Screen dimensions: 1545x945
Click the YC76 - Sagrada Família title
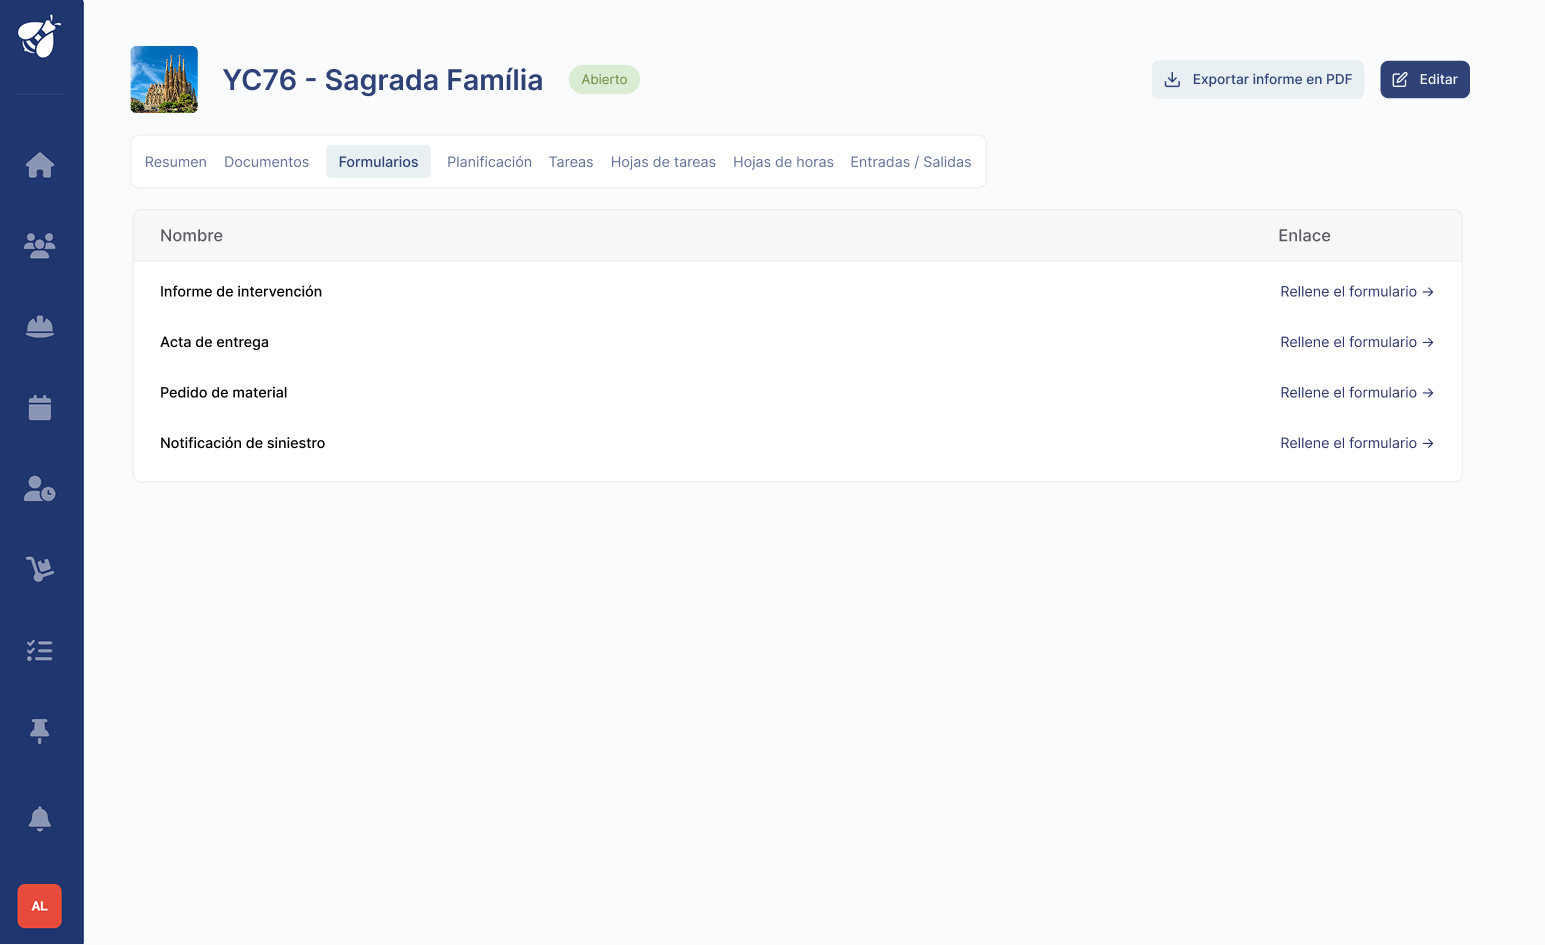(x=383, y=80)
